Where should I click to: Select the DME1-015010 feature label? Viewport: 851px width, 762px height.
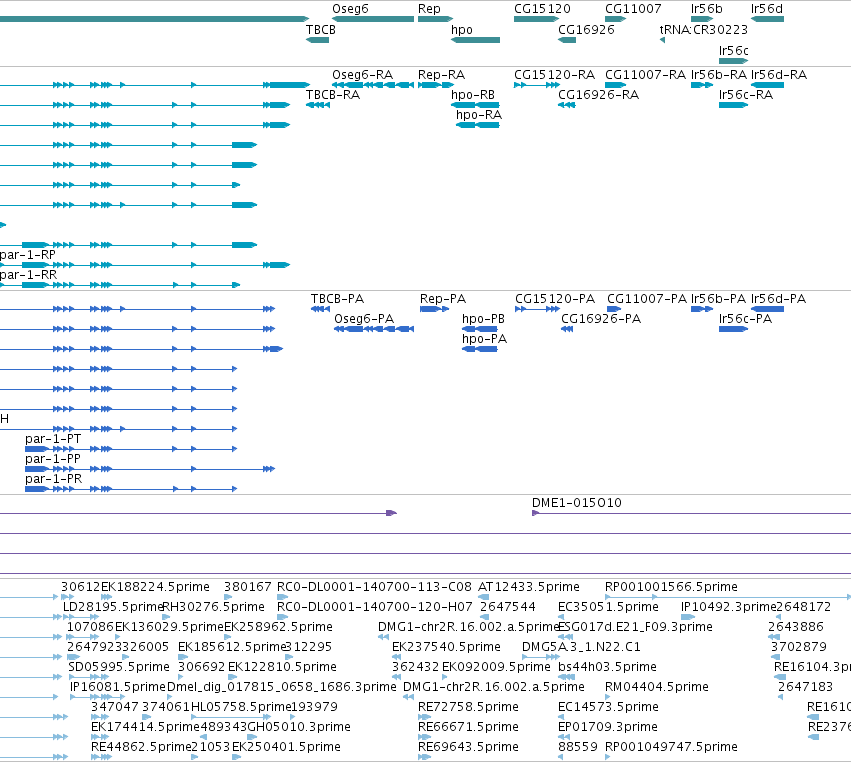(x=576, y=503)
